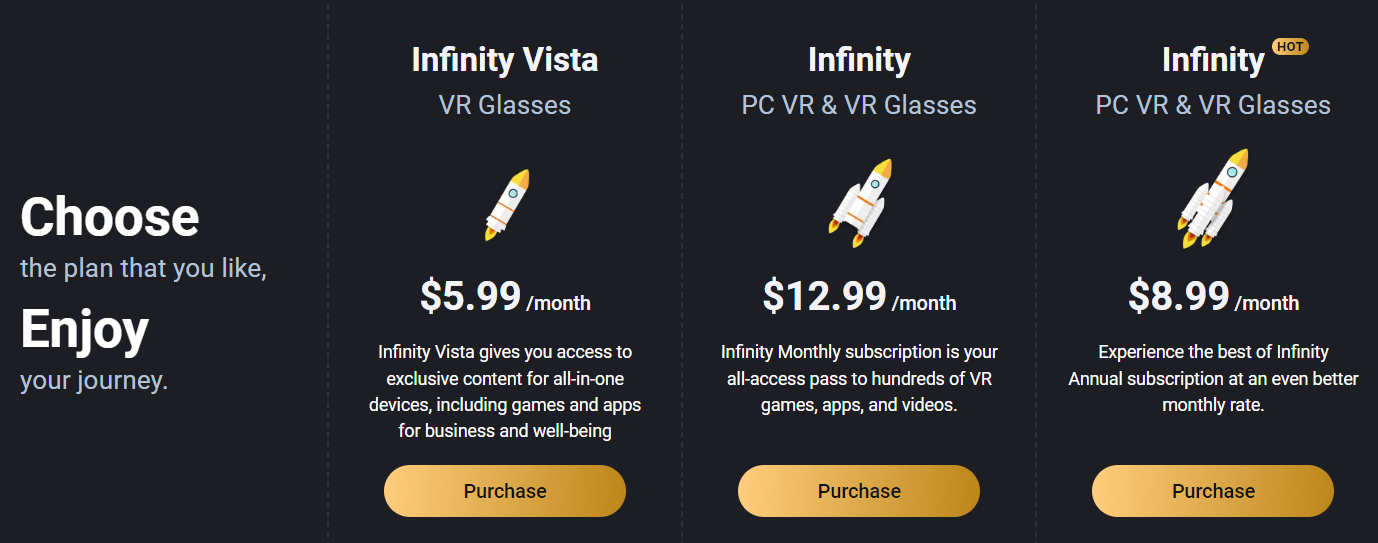Click the $12.99 /month price

(x=859, y=297)
